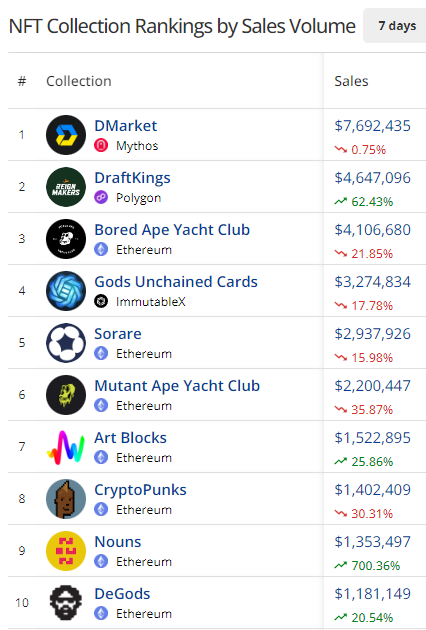The image size is (426, 630).
Task: Select the 7 days time range button
Action: 396,26
